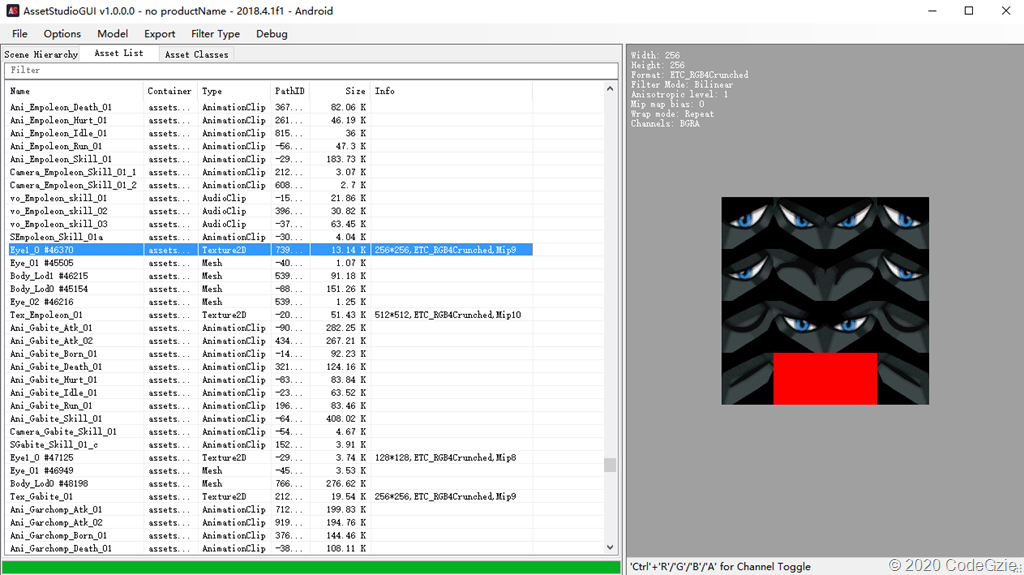Open the Export menu

click(159, 34)
